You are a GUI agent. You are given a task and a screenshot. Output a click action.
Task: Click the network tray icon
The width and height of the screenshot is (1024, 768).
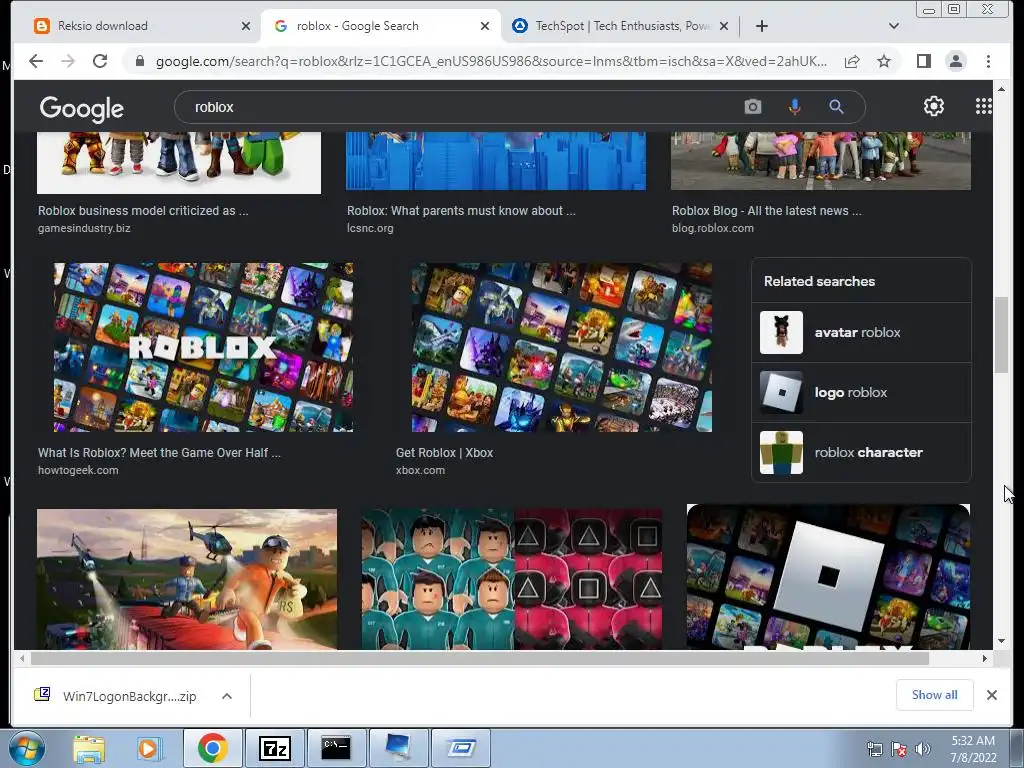tap(874, 749)
